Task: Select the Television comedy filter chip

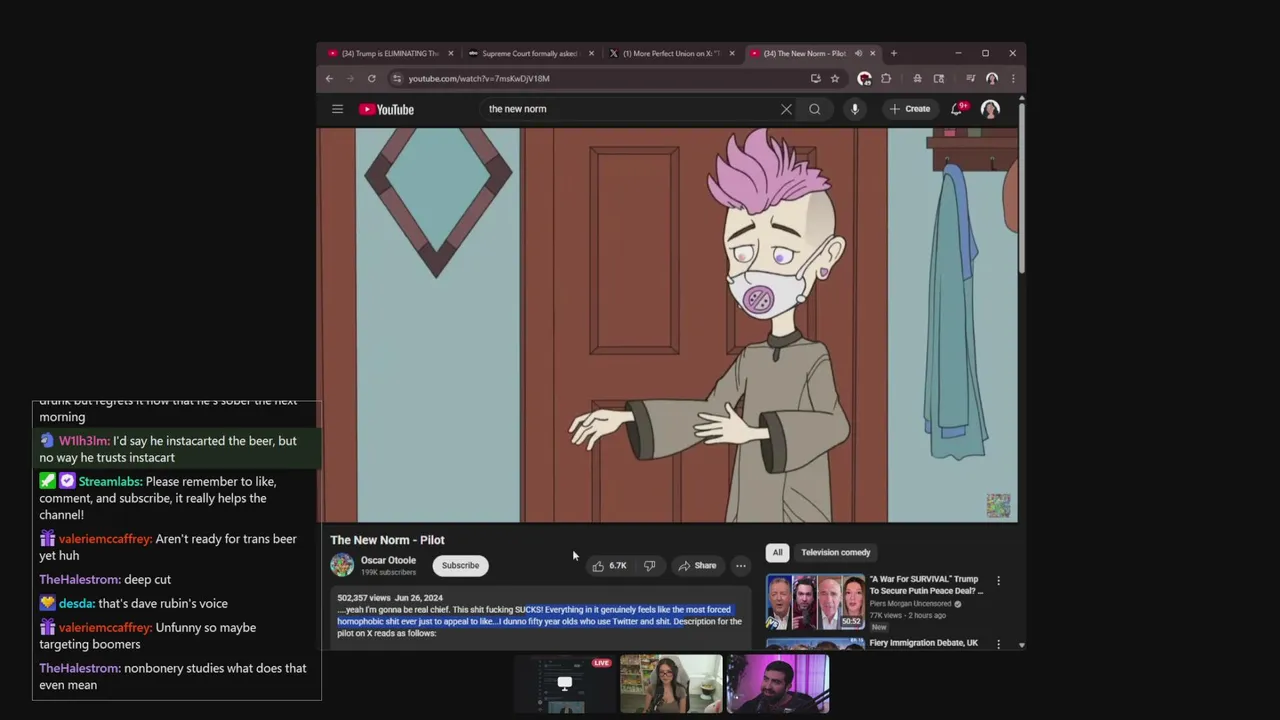Action: coord(836,552)
